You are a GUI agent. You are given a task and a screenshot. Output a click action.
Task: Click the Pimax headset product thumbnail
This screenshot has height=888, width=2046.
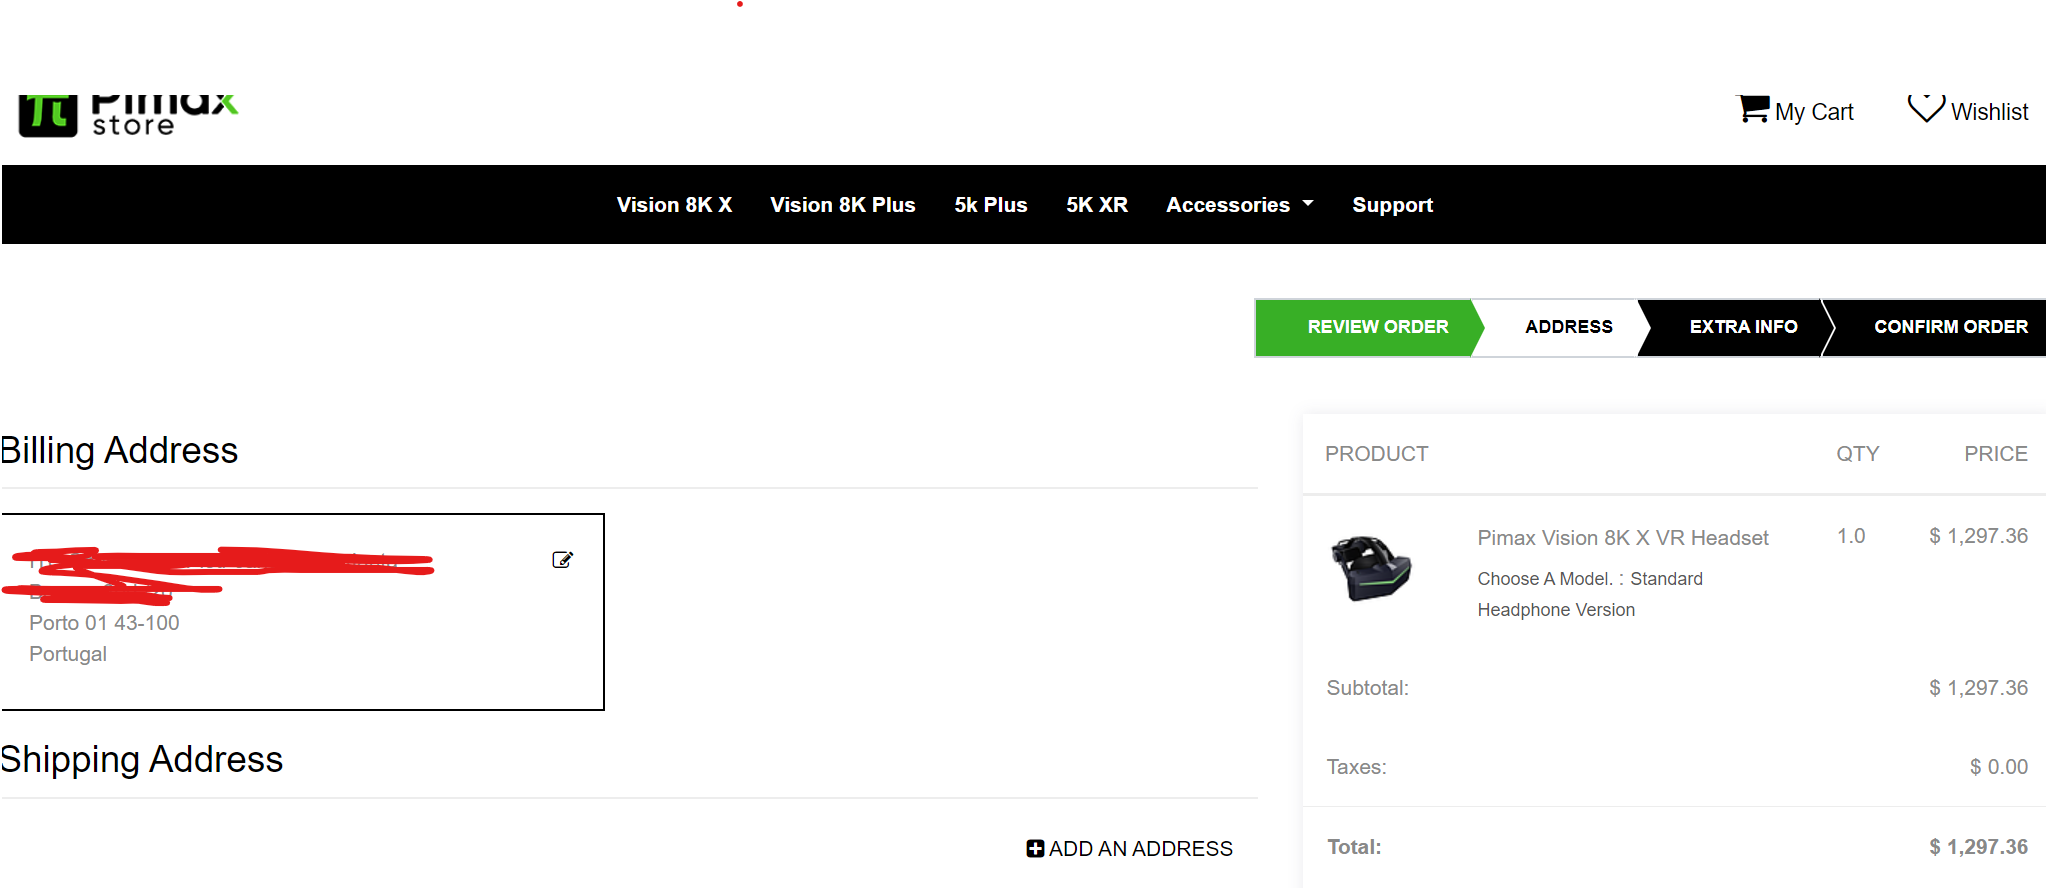coord(1371,568)
